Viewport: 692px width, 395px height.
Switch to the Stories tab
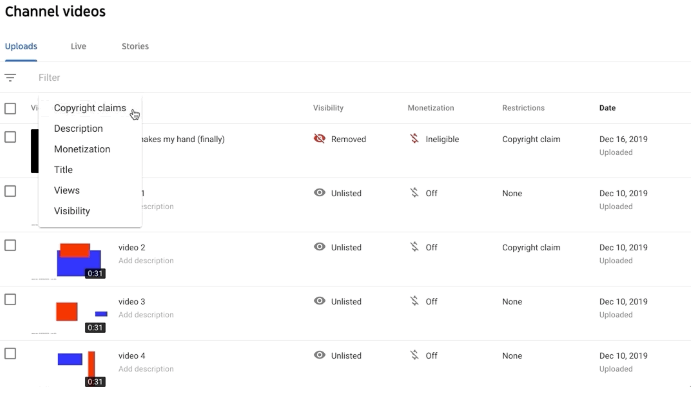135,46
